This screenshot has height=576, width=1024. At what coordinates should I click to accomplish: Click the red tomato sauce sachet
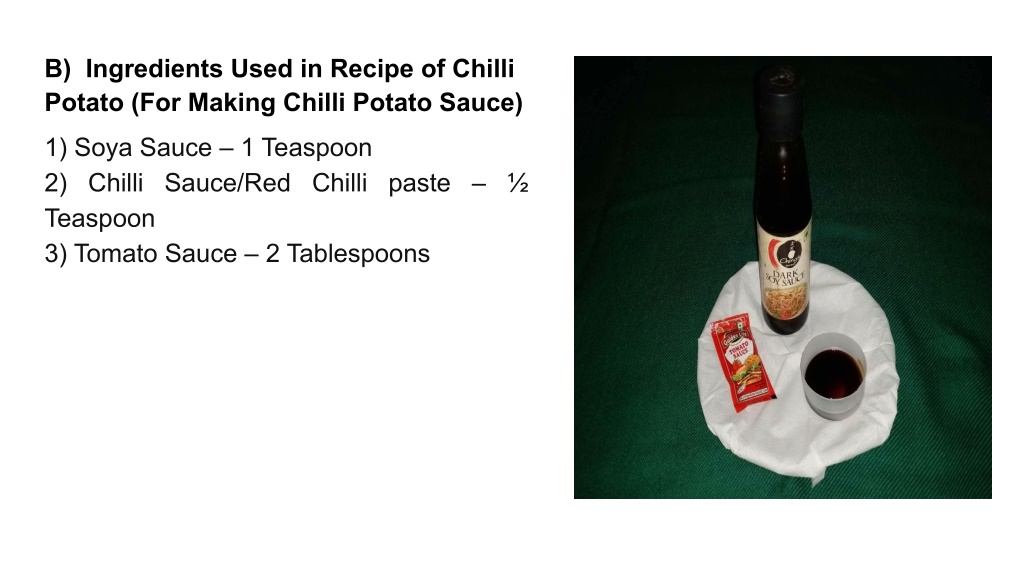[x=742, y=362]
